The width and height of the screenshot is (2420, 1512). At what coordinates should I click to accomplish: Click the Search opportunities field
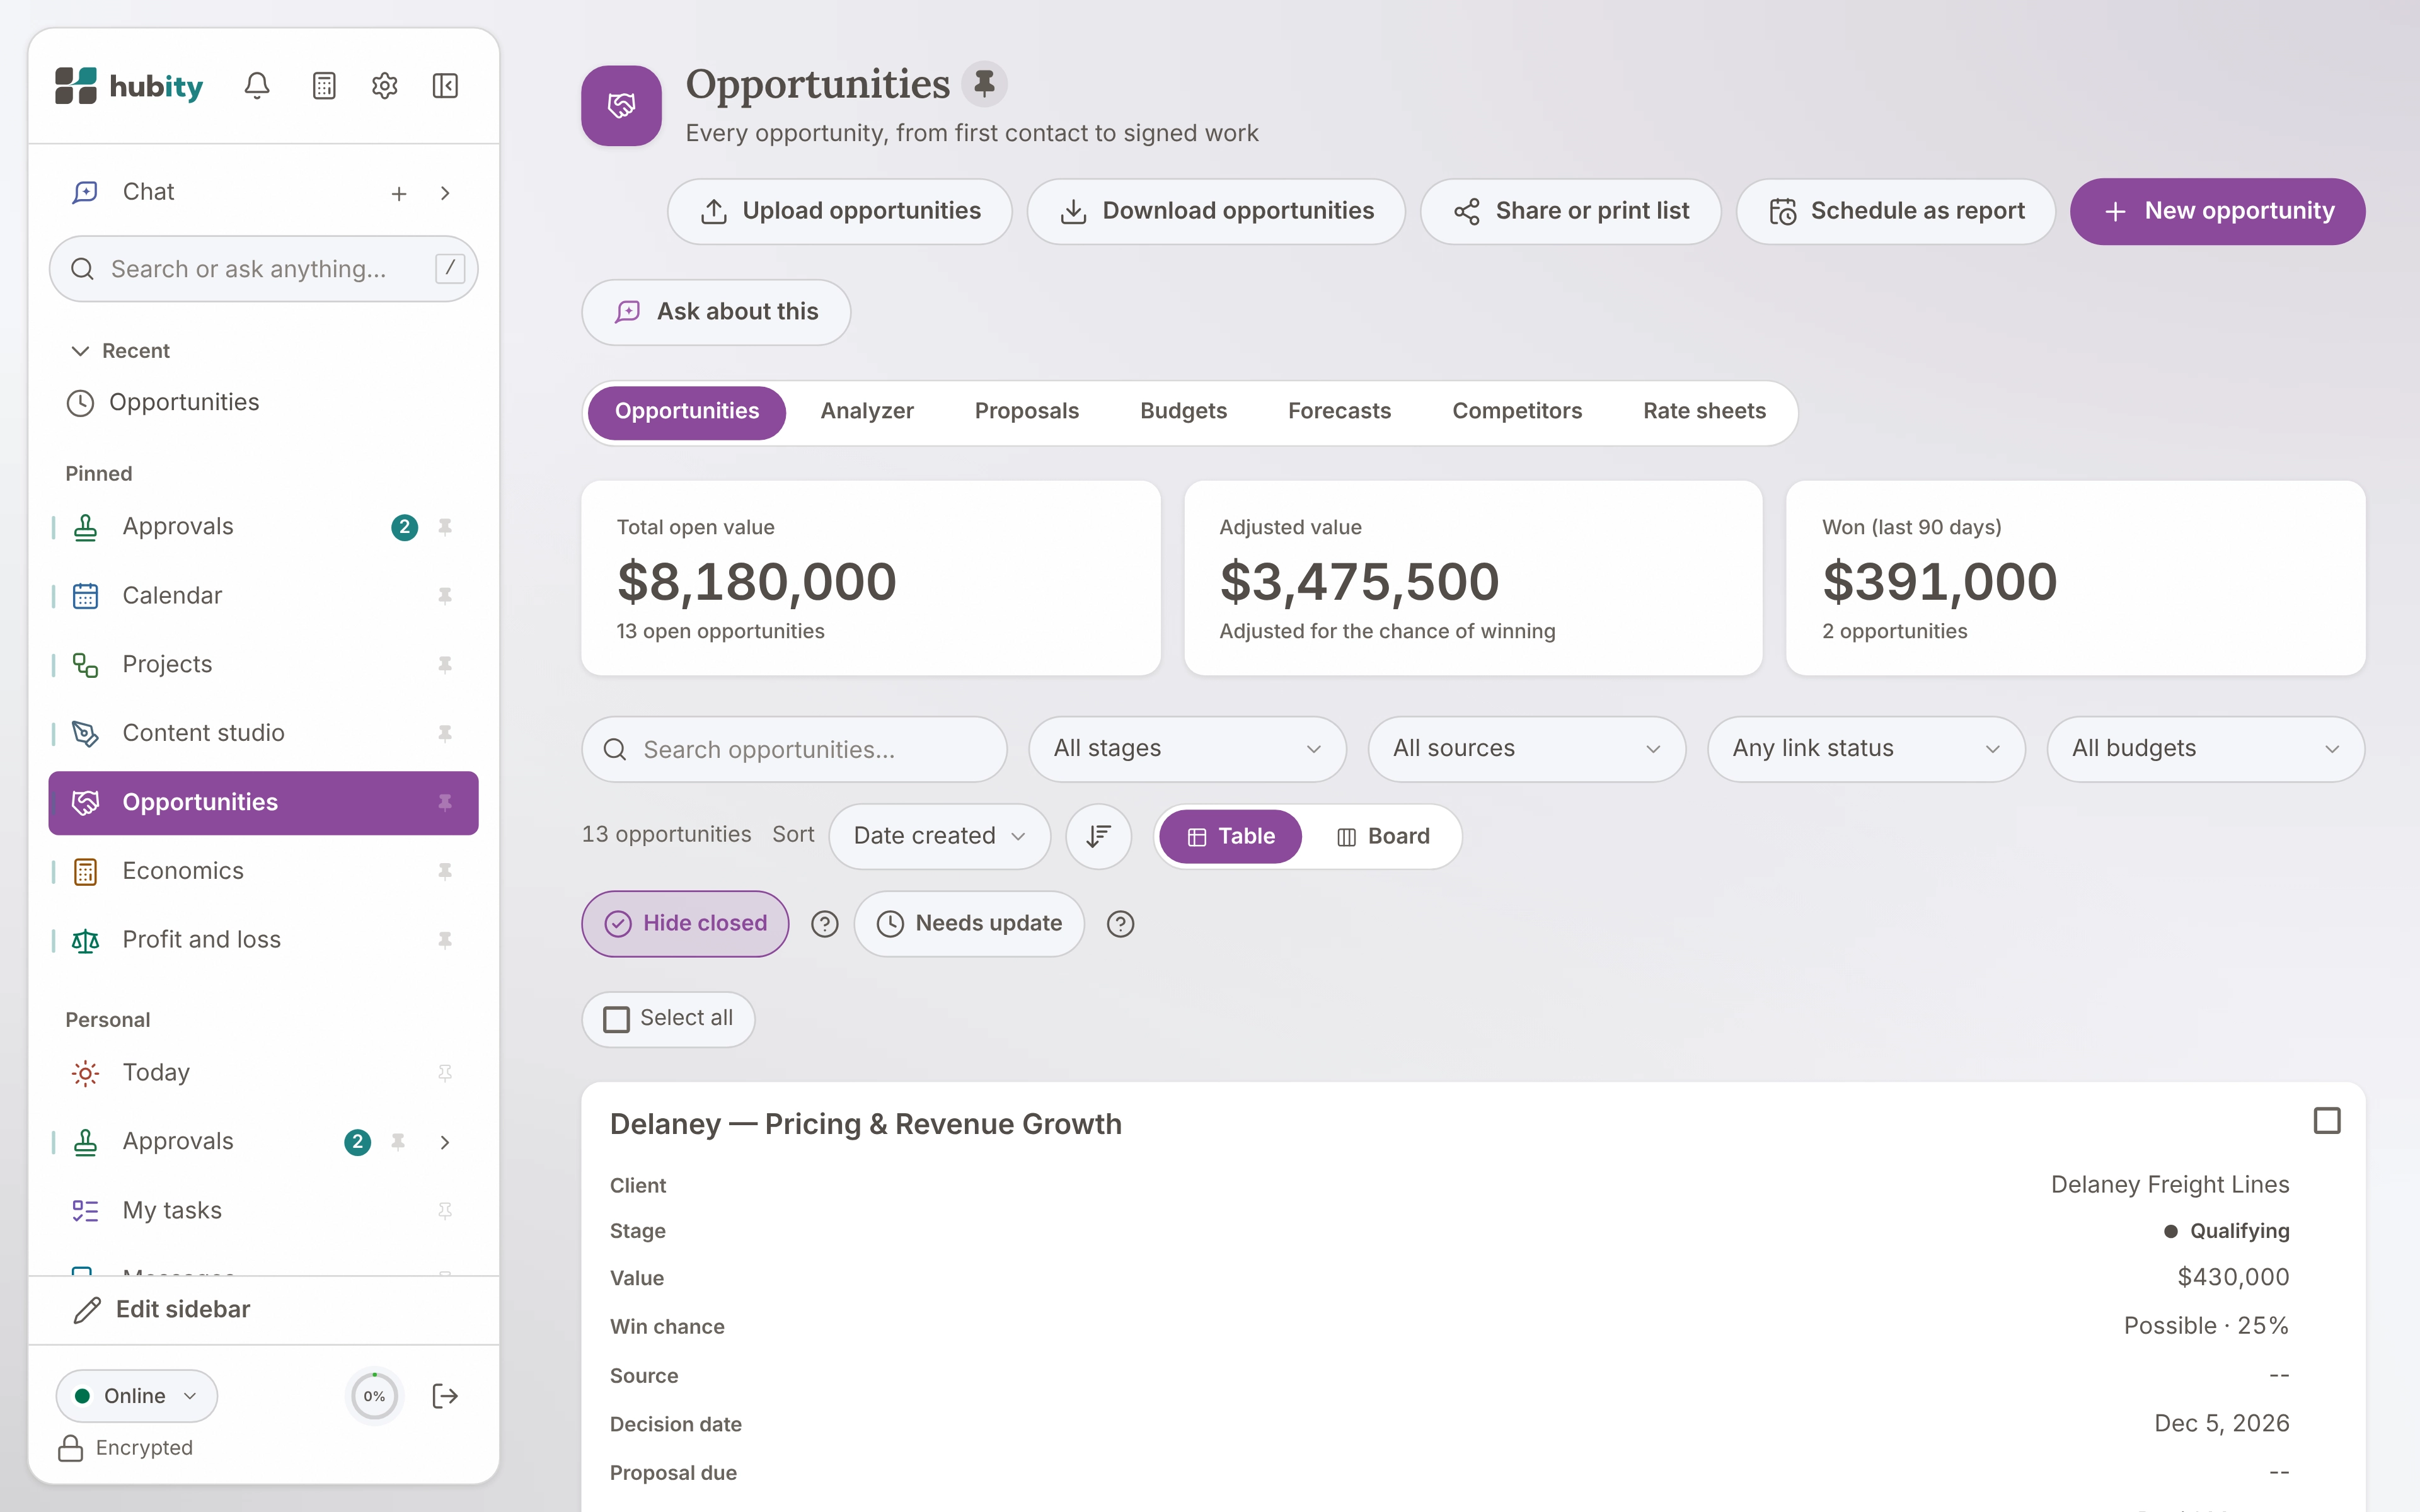tap(794, 749)
